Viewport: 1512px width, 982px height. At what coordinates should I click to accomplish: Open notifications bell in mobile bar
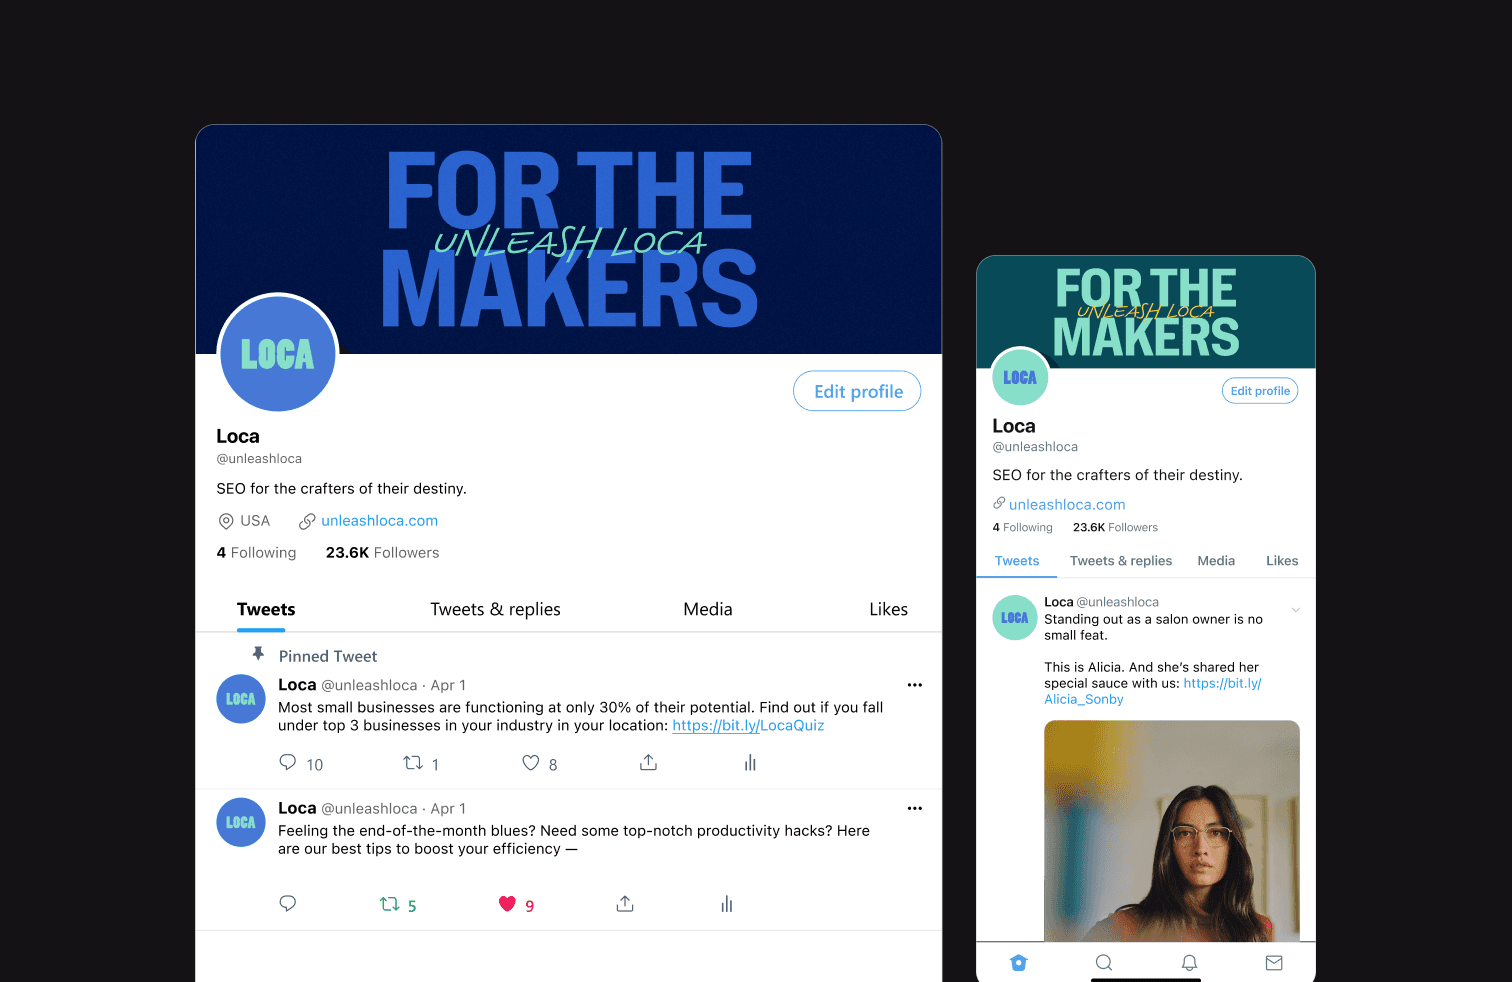[1189, 962]
